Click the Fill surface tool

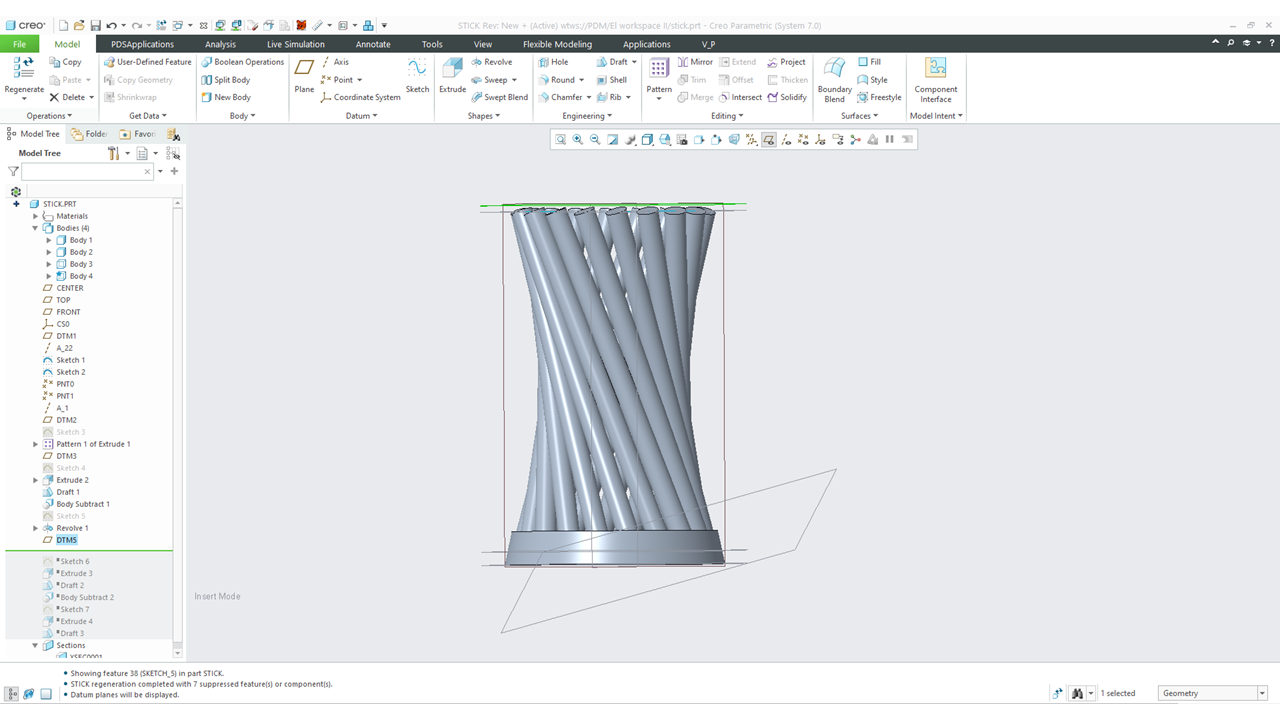(x=869, y=62)
